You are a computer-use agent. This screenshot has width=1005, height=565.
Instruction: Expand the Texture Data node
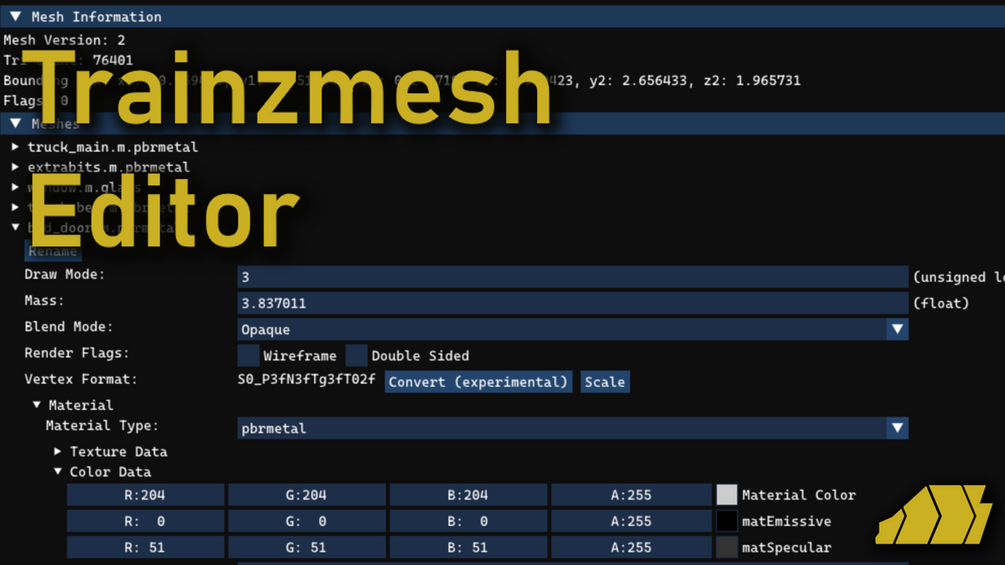[58, 451]
